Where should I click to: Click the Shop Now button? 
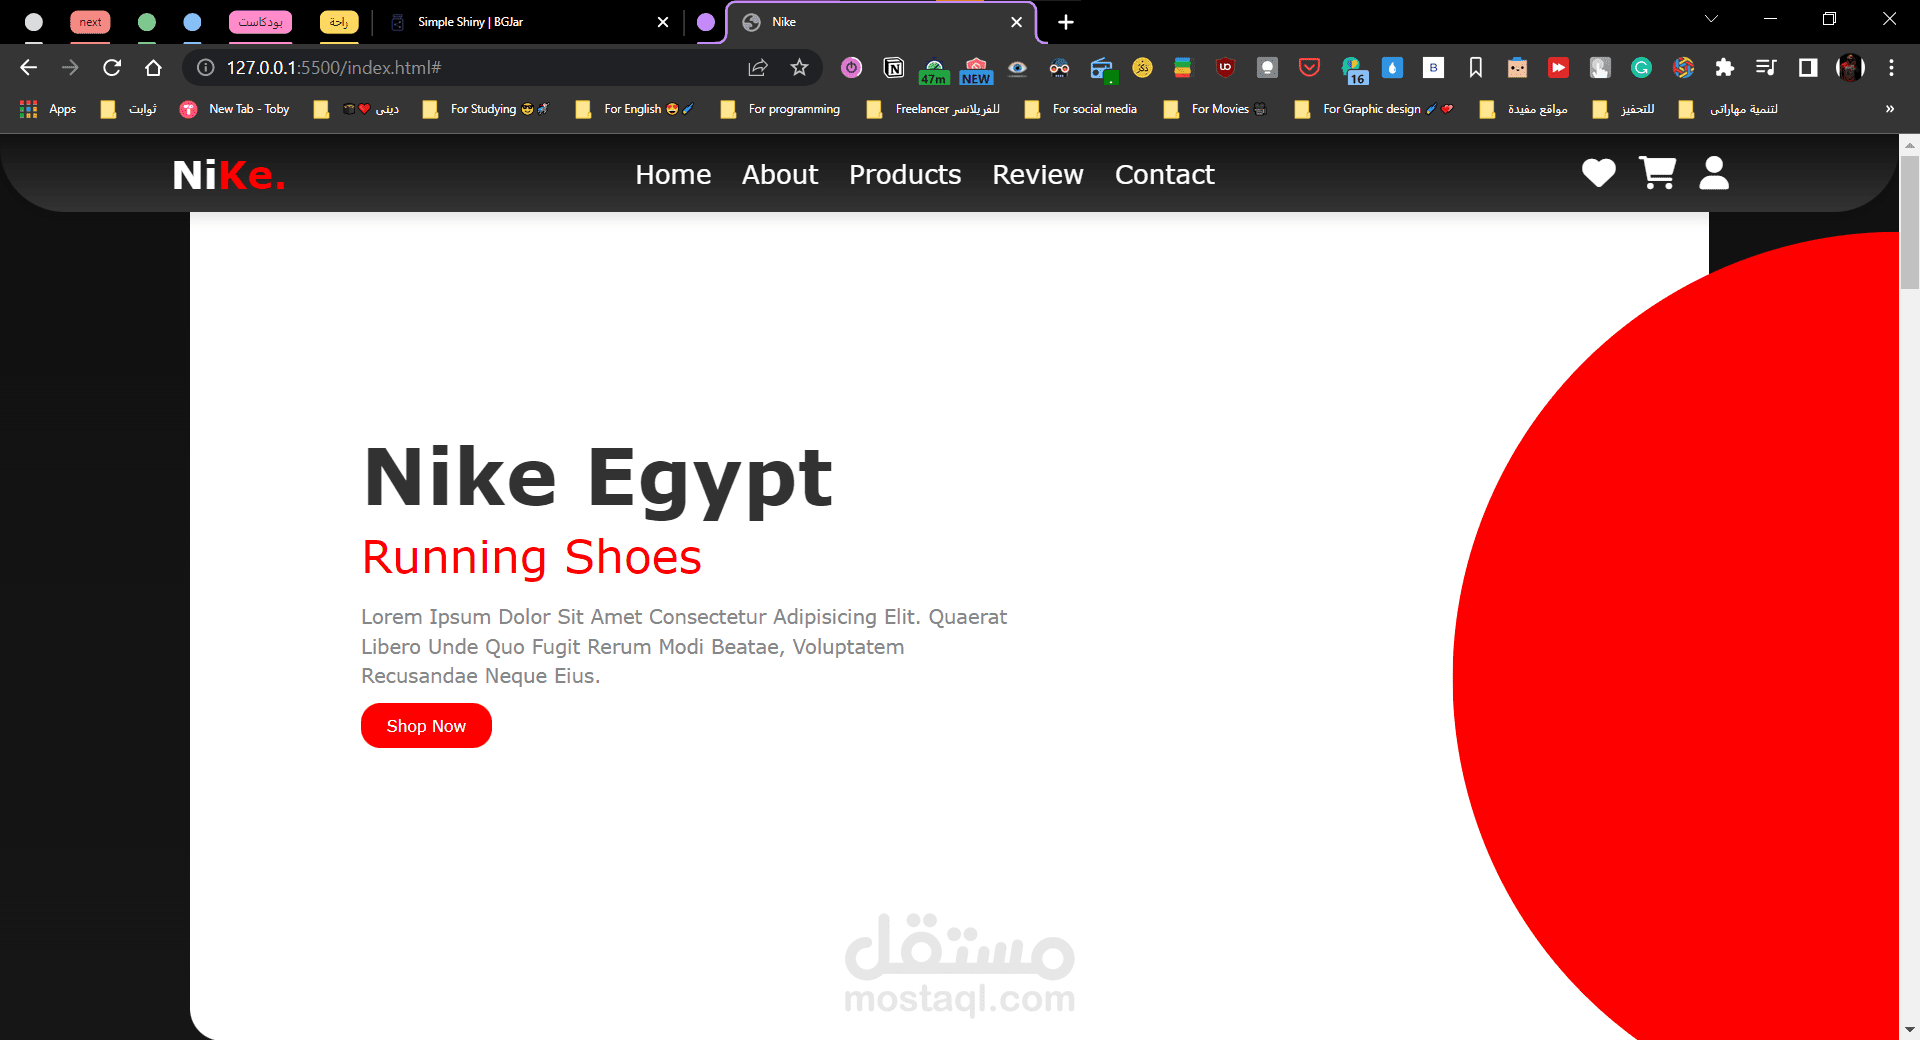pos(426,725)
